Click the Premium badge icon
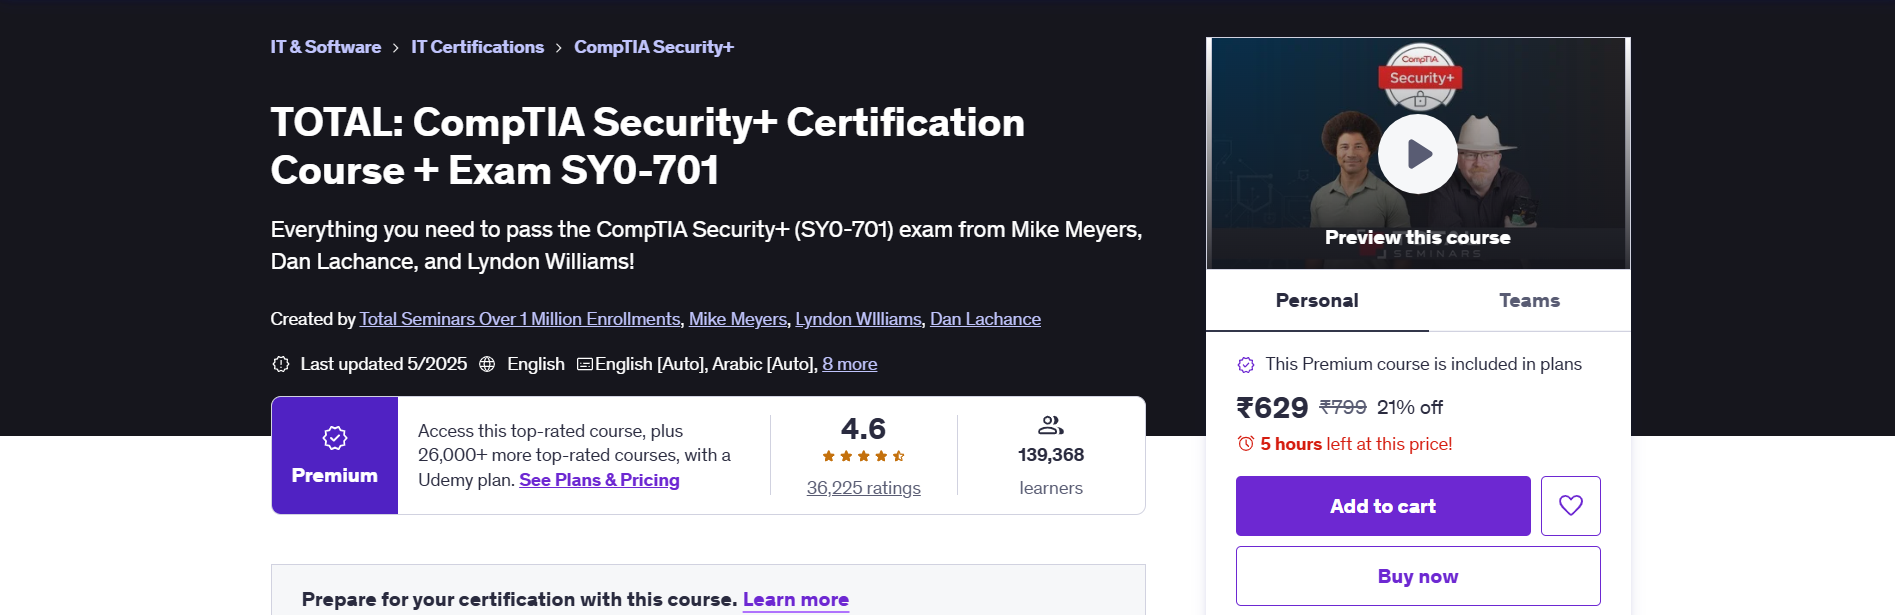The image size is (1895, 615). pos(335,438)
